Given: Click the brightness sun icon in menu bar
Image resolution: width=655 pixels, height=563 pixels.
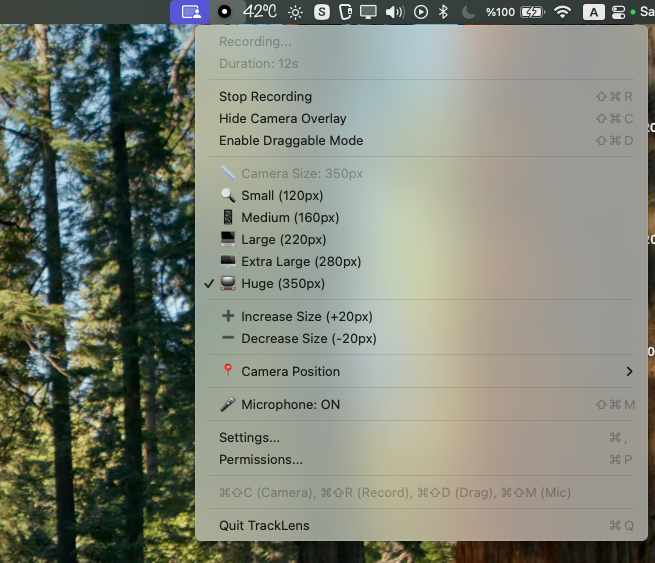Looking at the screenshot, I should tap(295, 12).
